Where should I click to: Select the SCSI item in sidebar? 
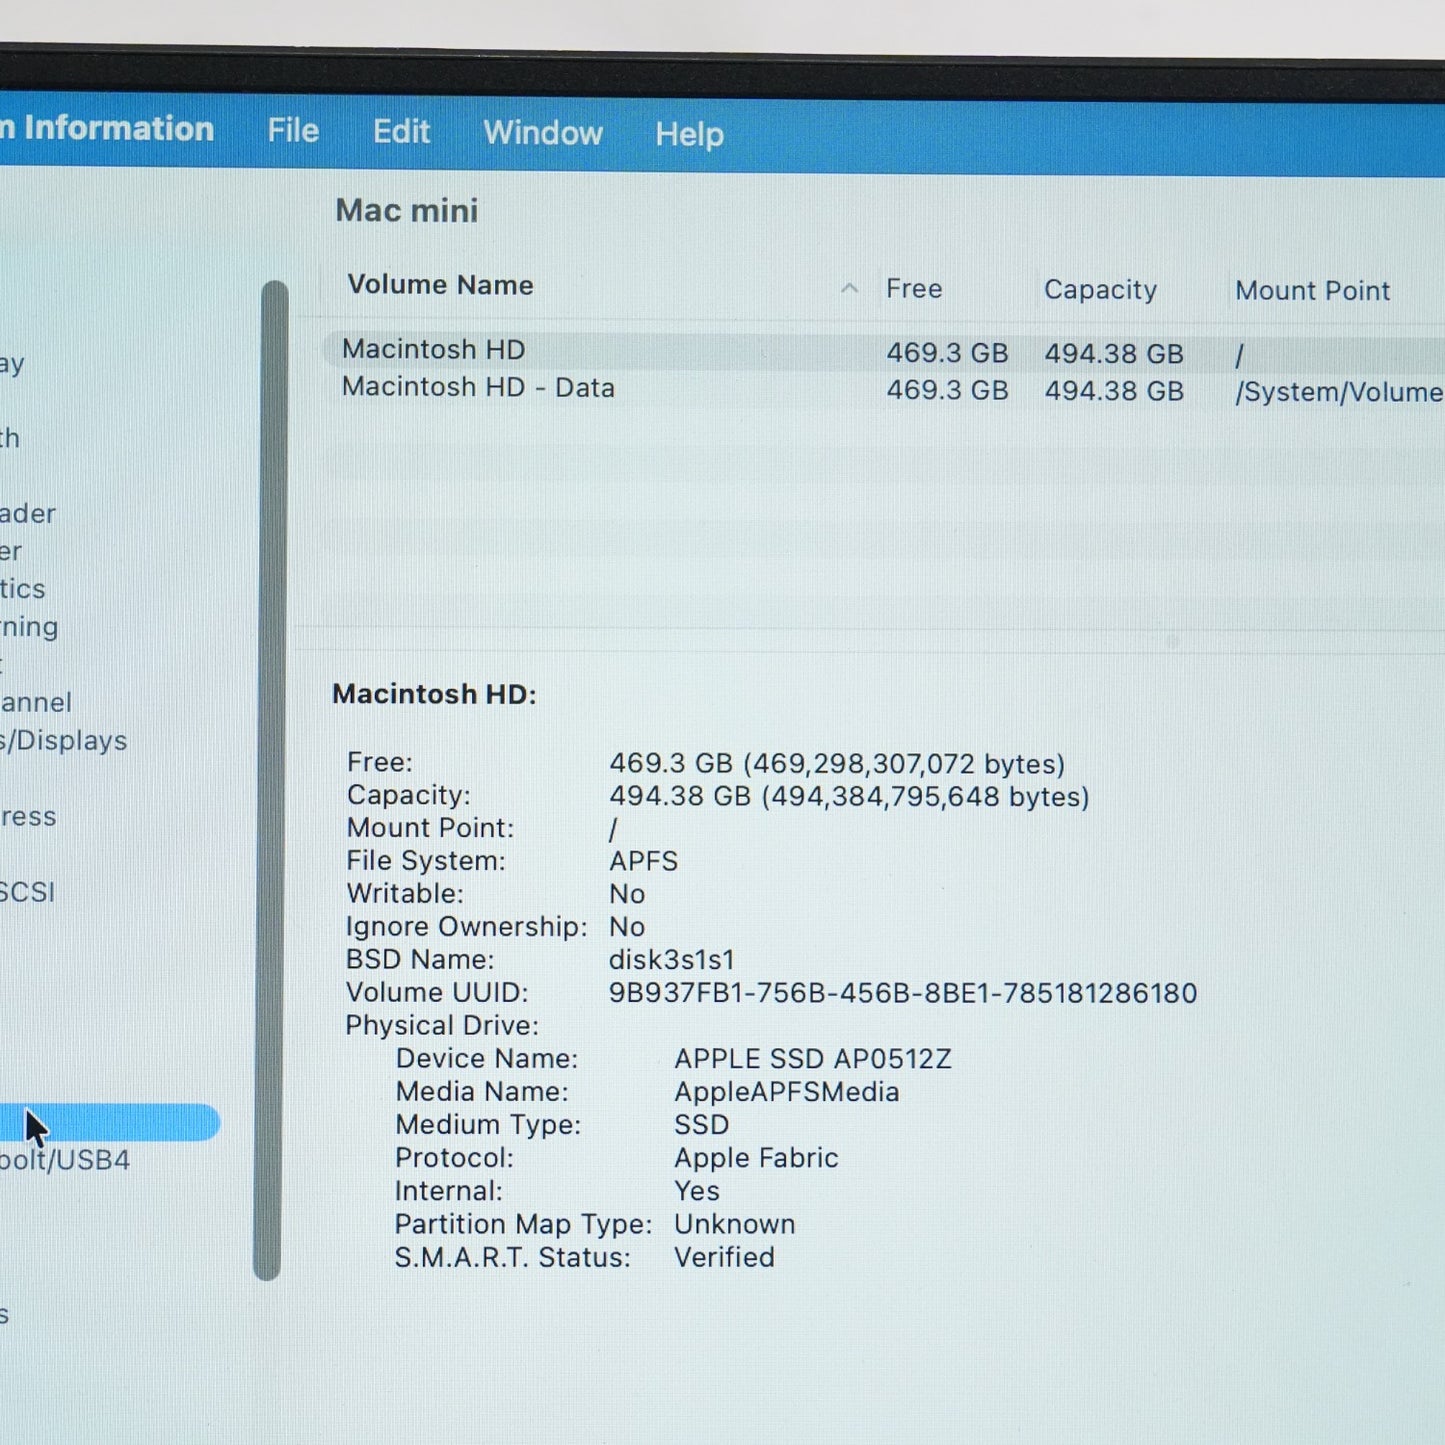click(27, 892)
